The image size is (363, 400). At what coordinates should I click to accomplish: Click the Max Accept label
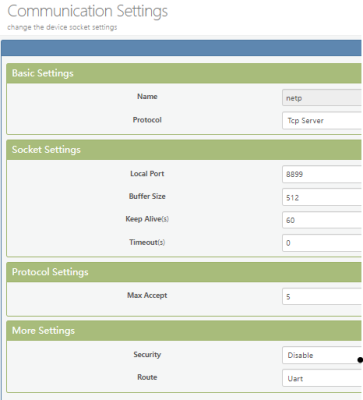(x=147, y=295)
